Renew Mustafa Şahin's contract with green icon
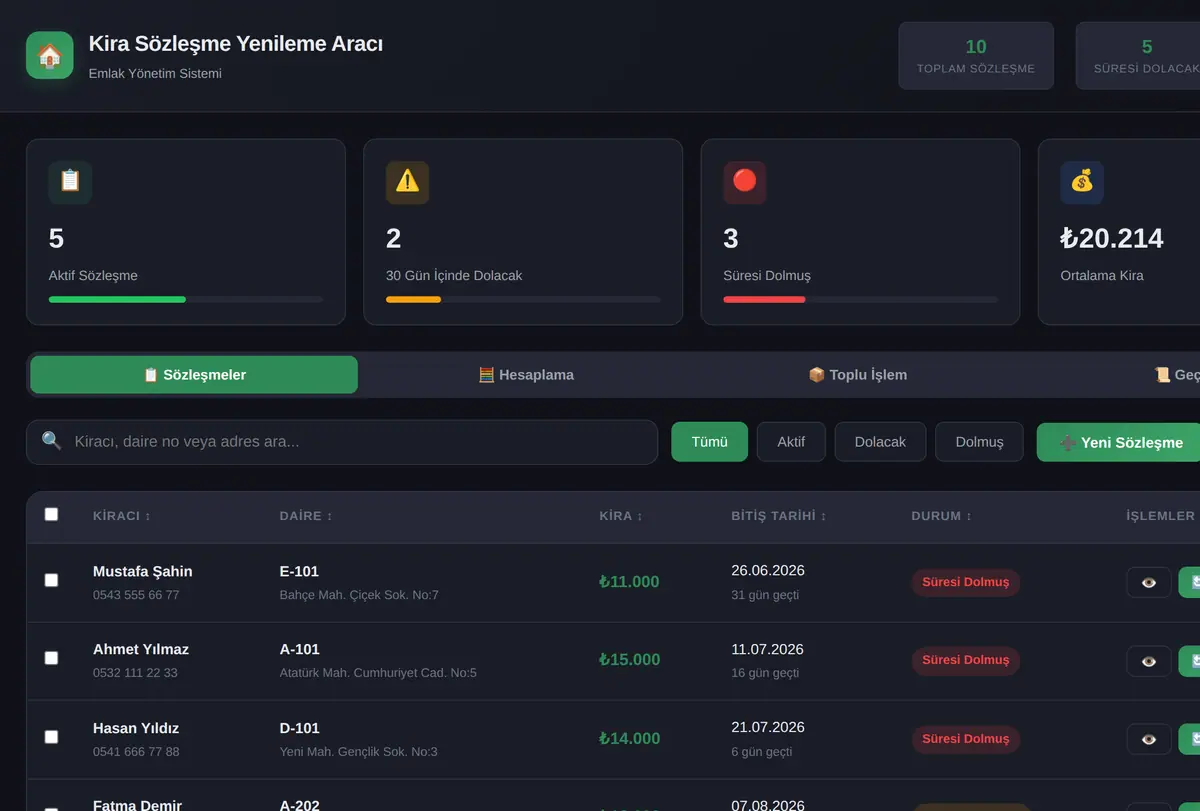 [x=1190, y=582]
